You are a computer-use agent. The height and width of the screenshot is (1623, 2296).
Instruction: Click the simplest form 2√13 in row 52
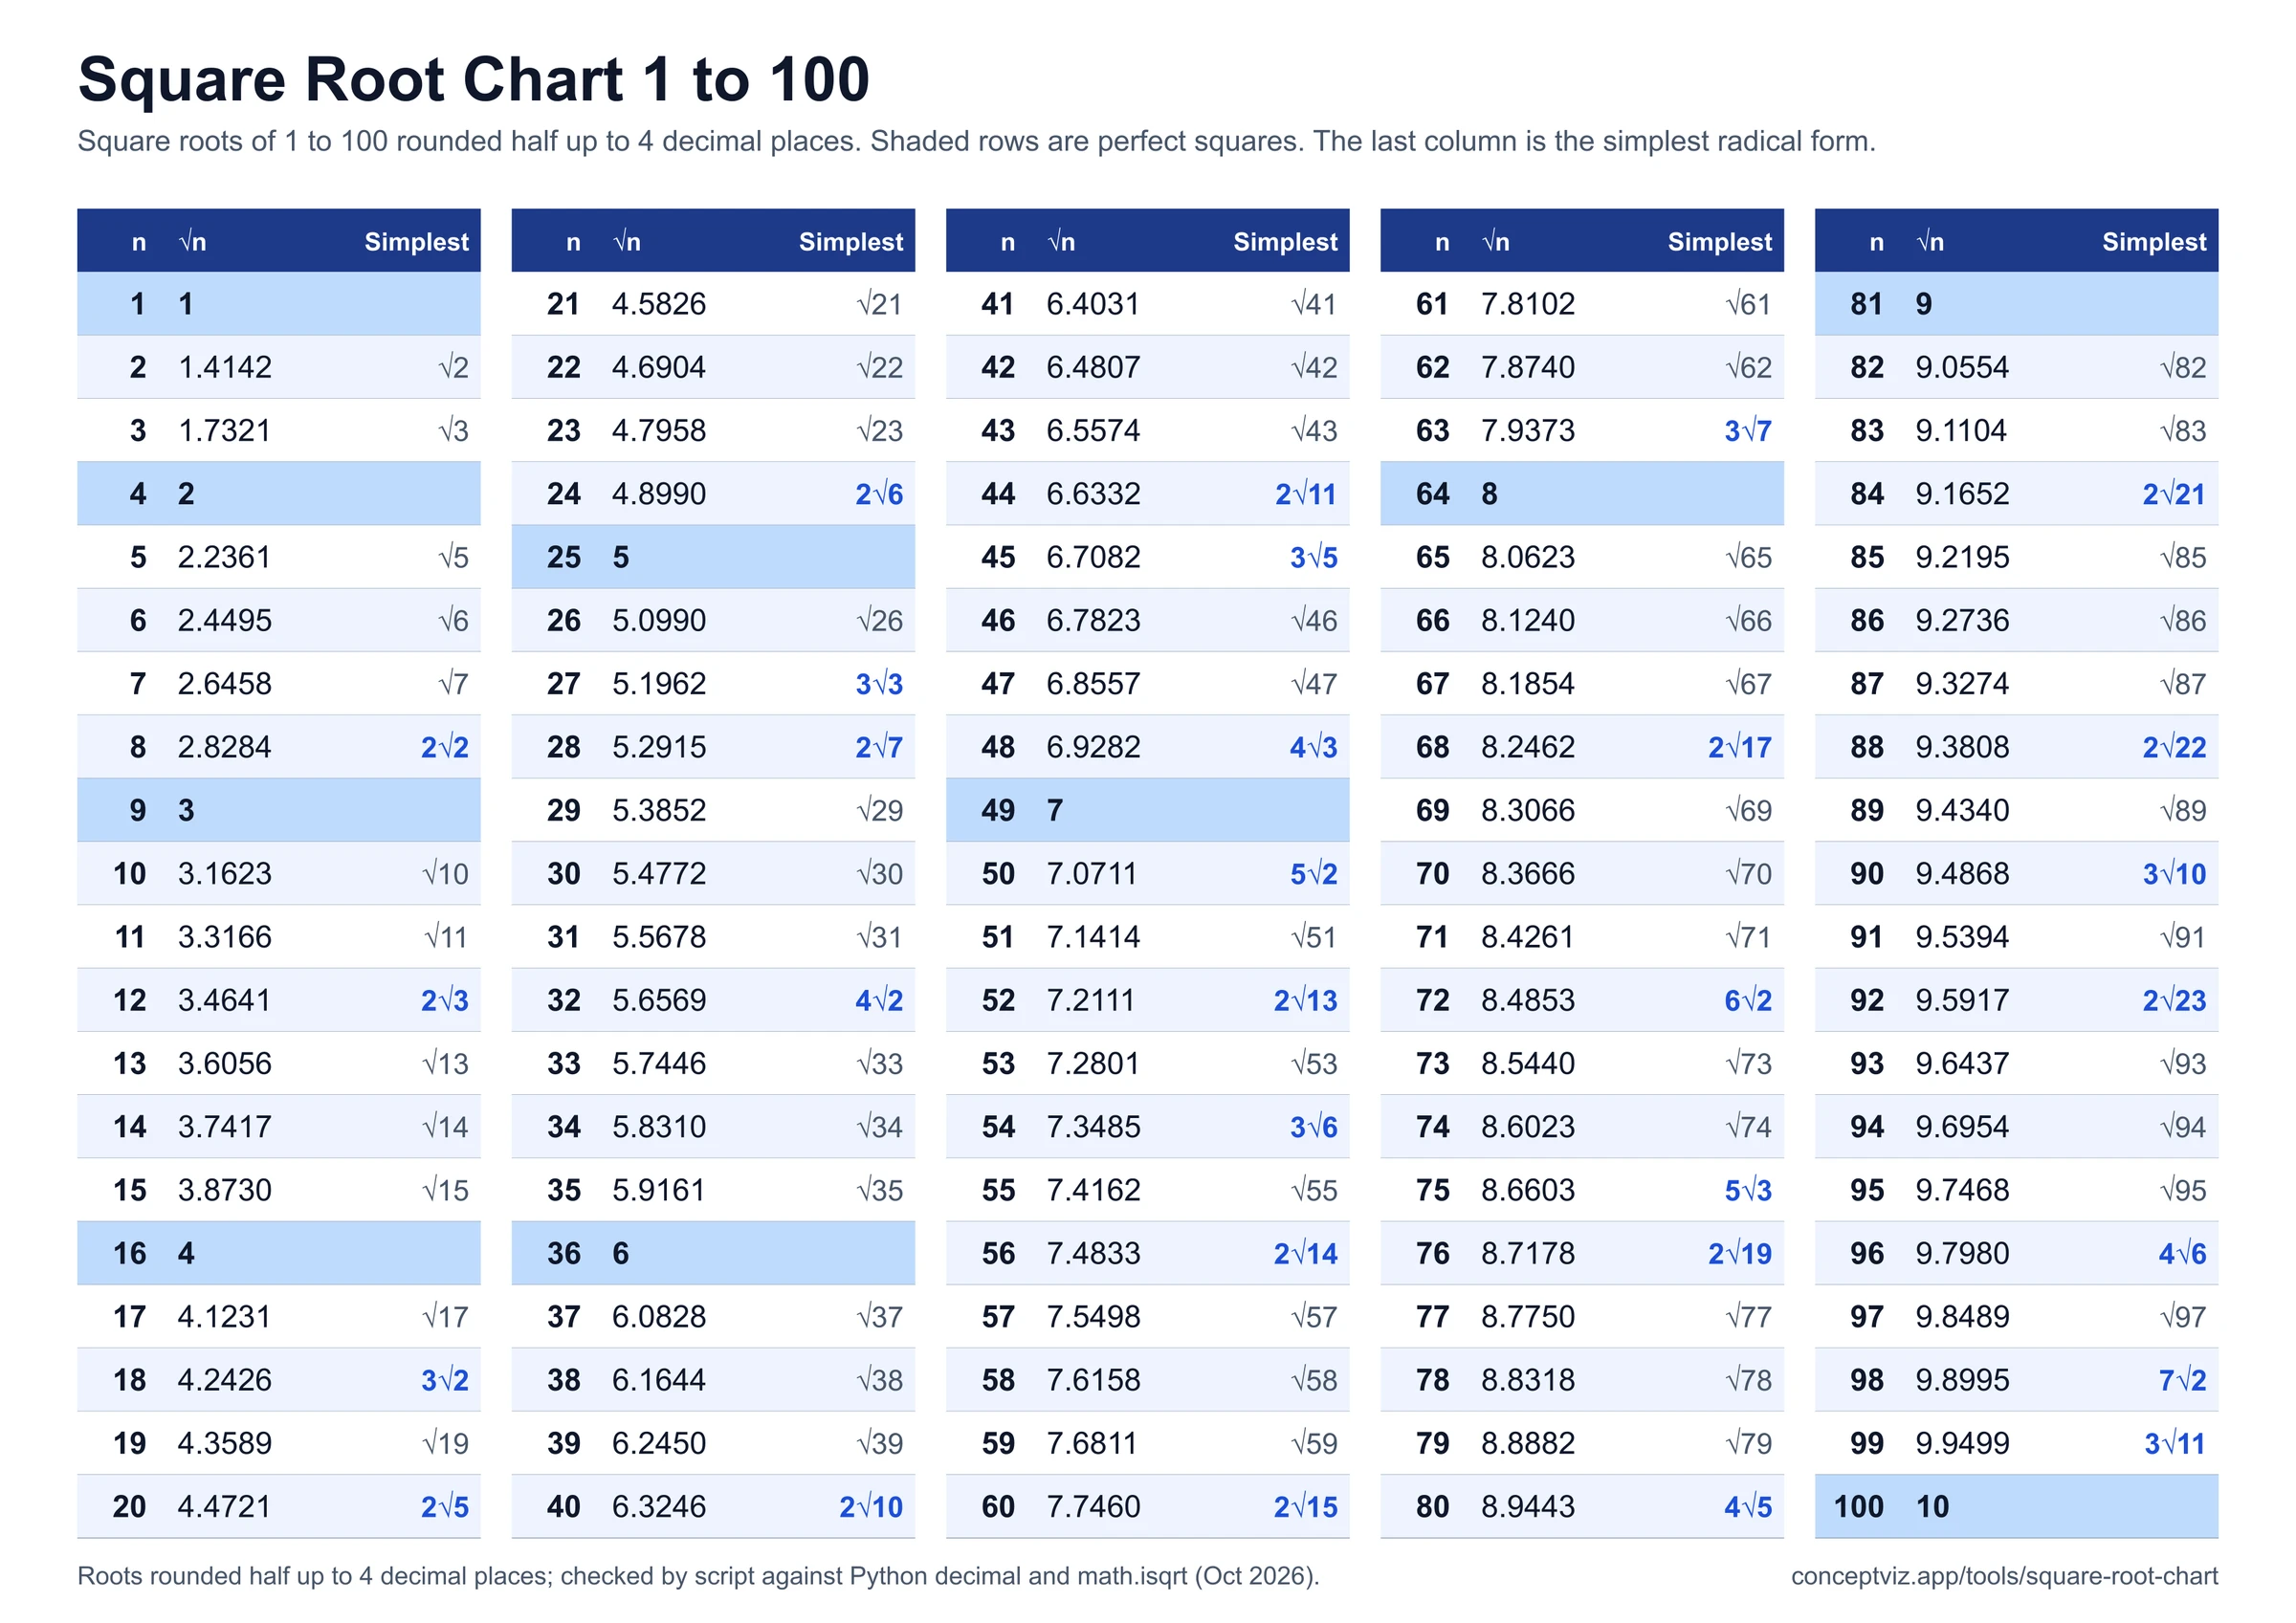coord(1305,1000)
